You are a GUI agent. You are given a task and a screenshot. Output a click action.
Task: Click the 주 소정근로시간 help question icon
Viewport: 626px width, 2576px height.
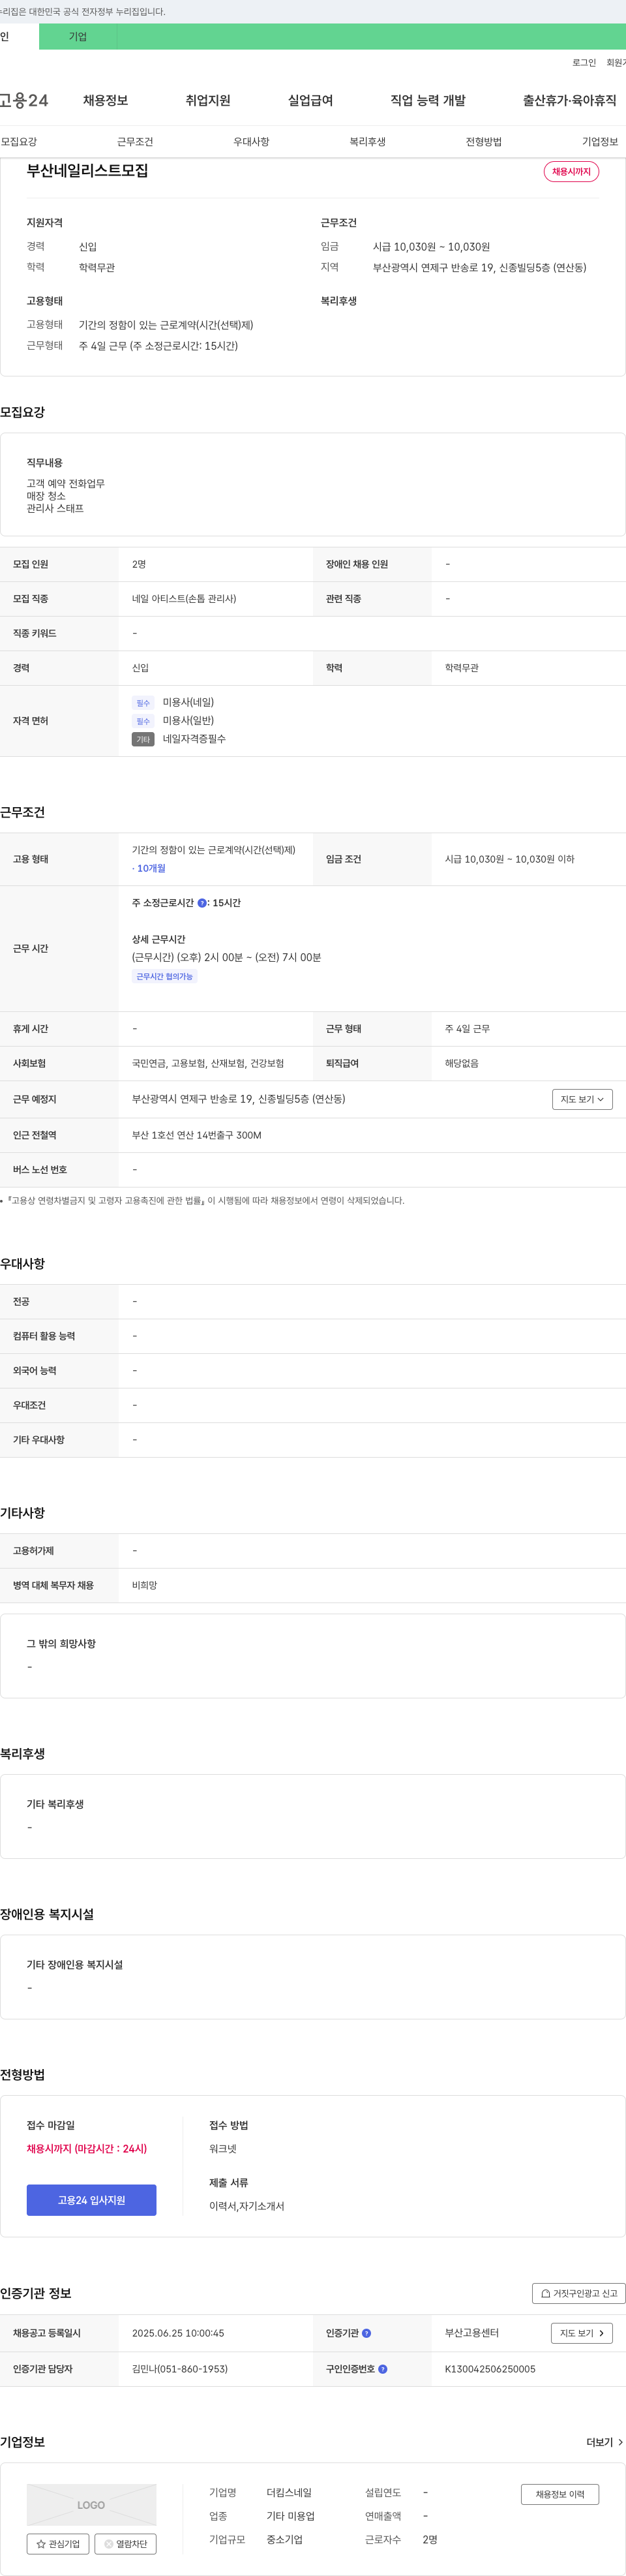coord(202,903)
